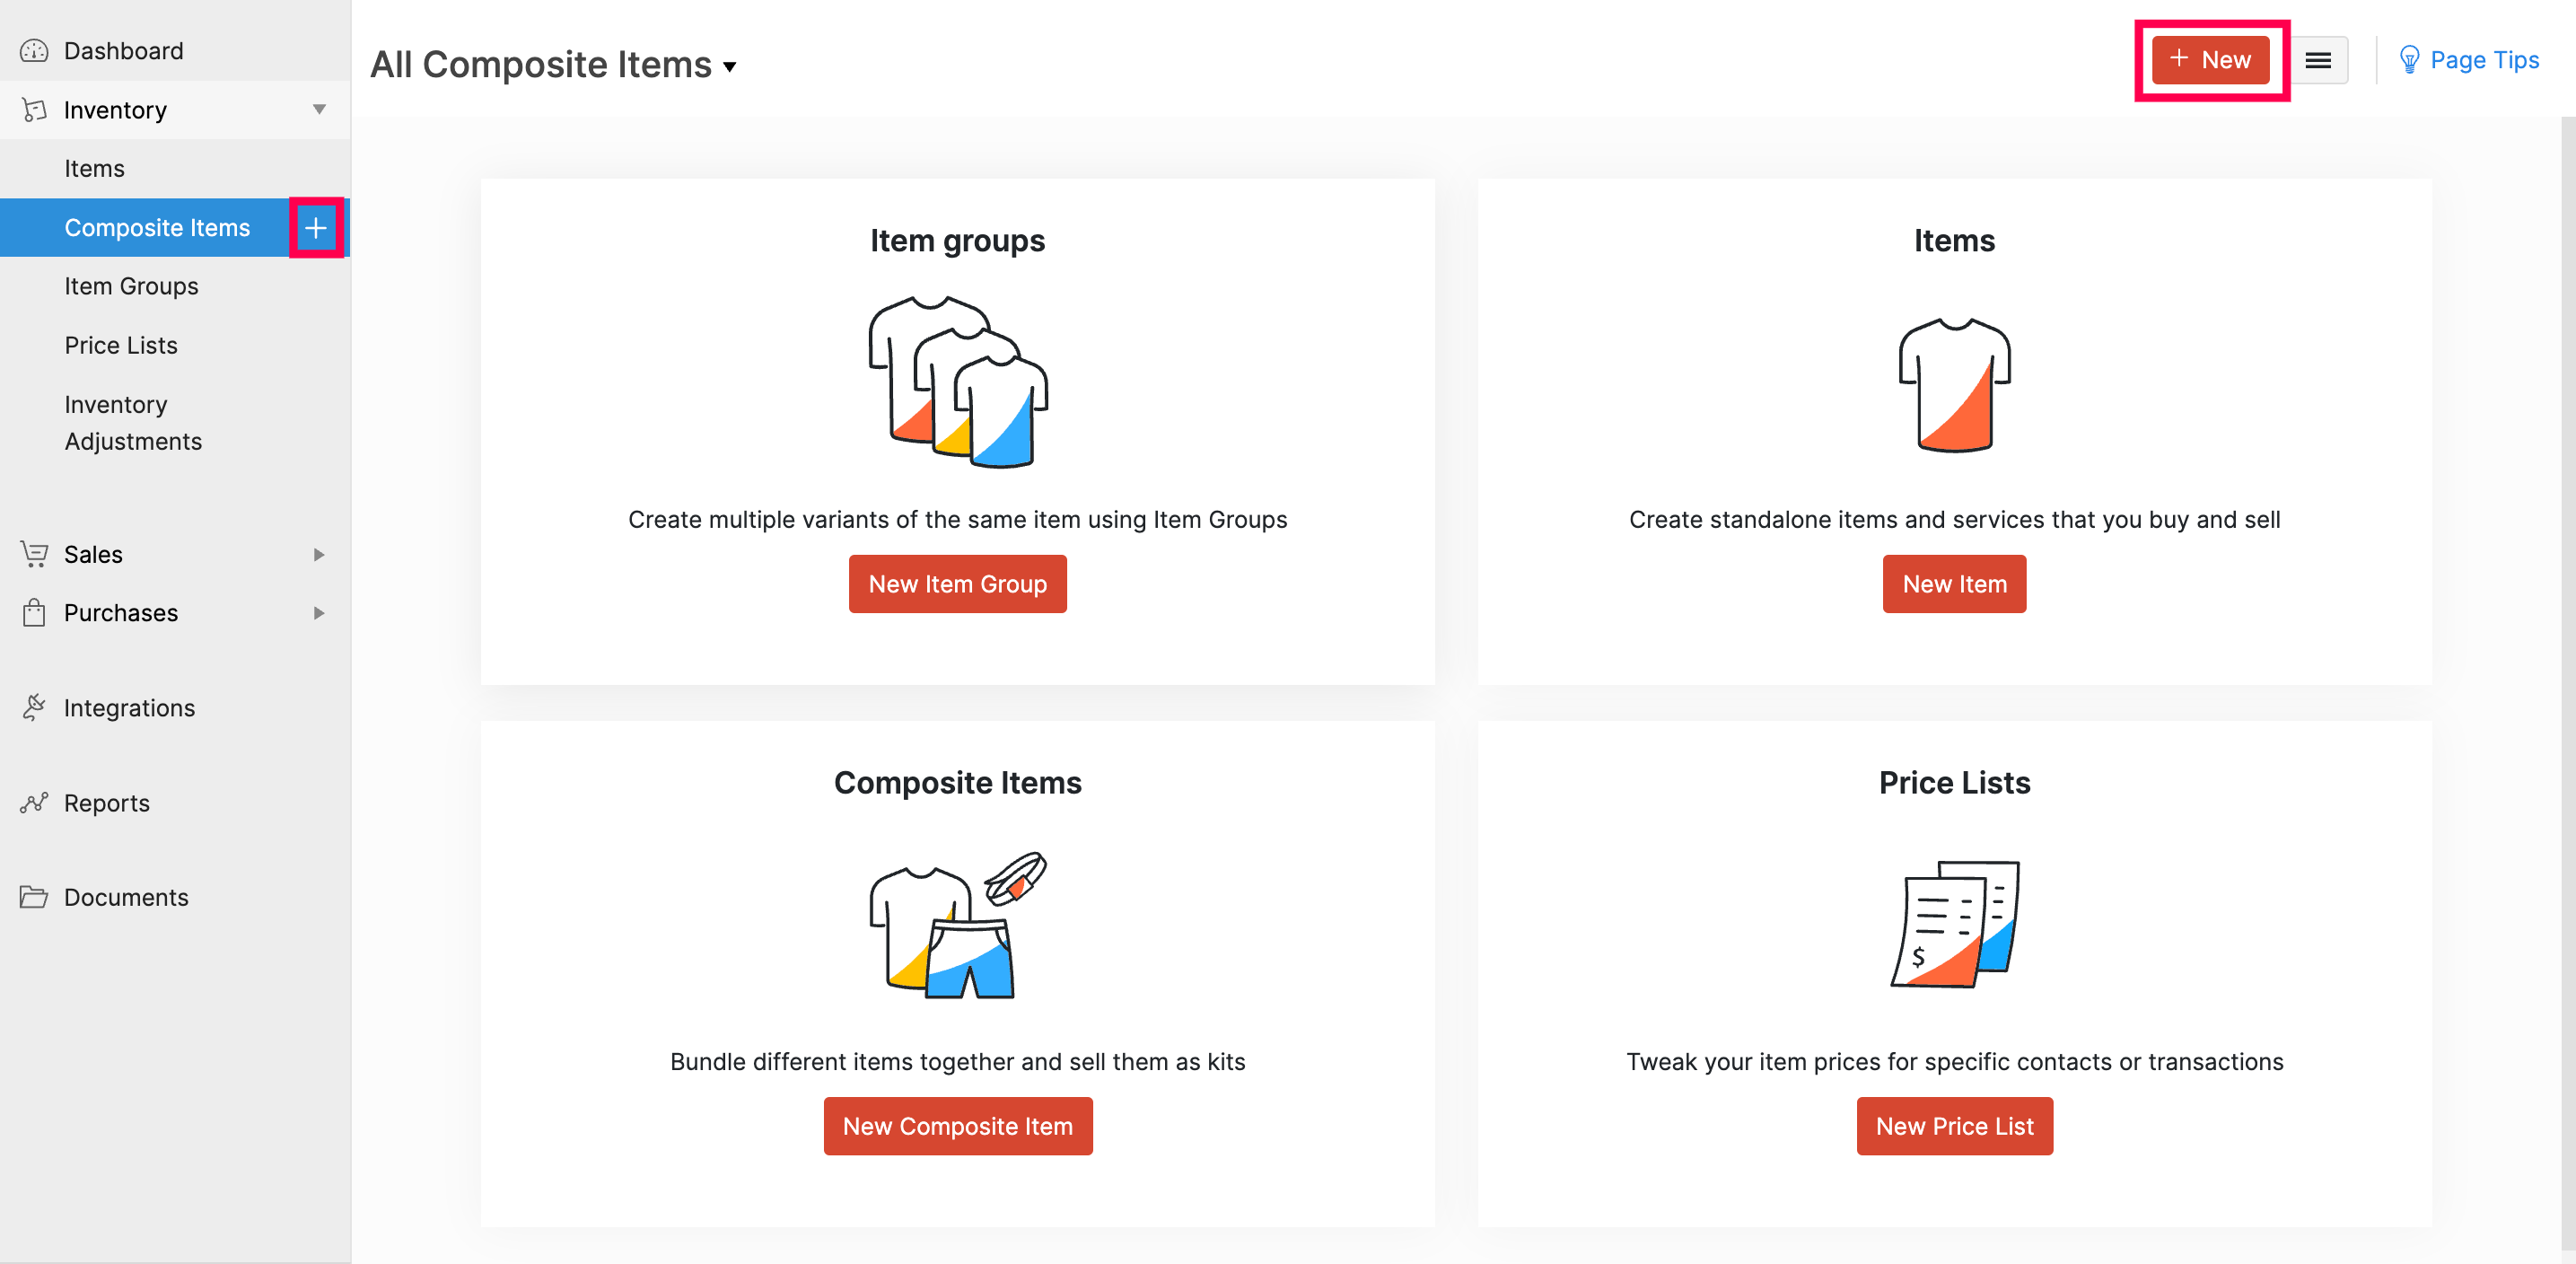Click the red New button
The image size is (2576, 1264).
2210,60
